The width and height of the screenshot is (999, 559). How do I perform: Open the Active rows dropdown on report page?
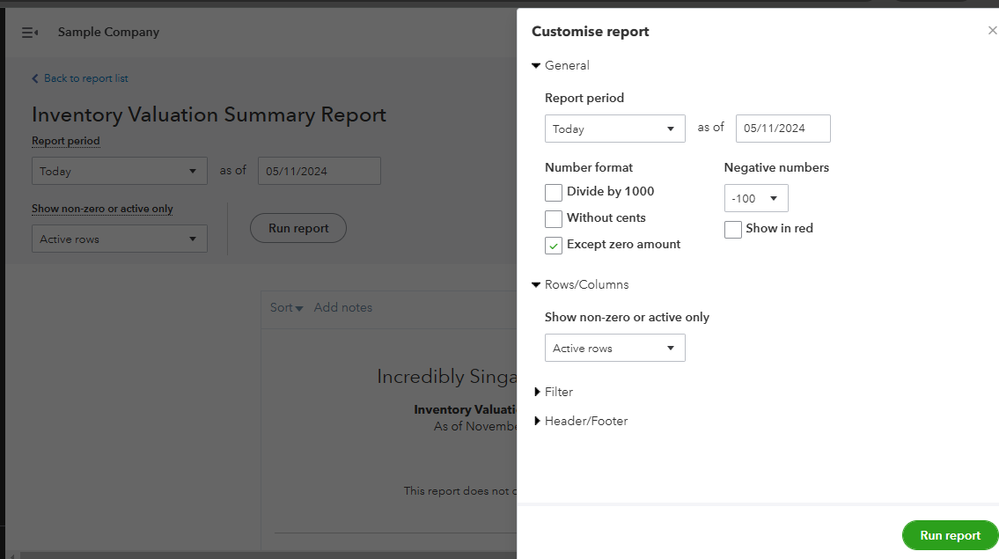click(119, 239)
